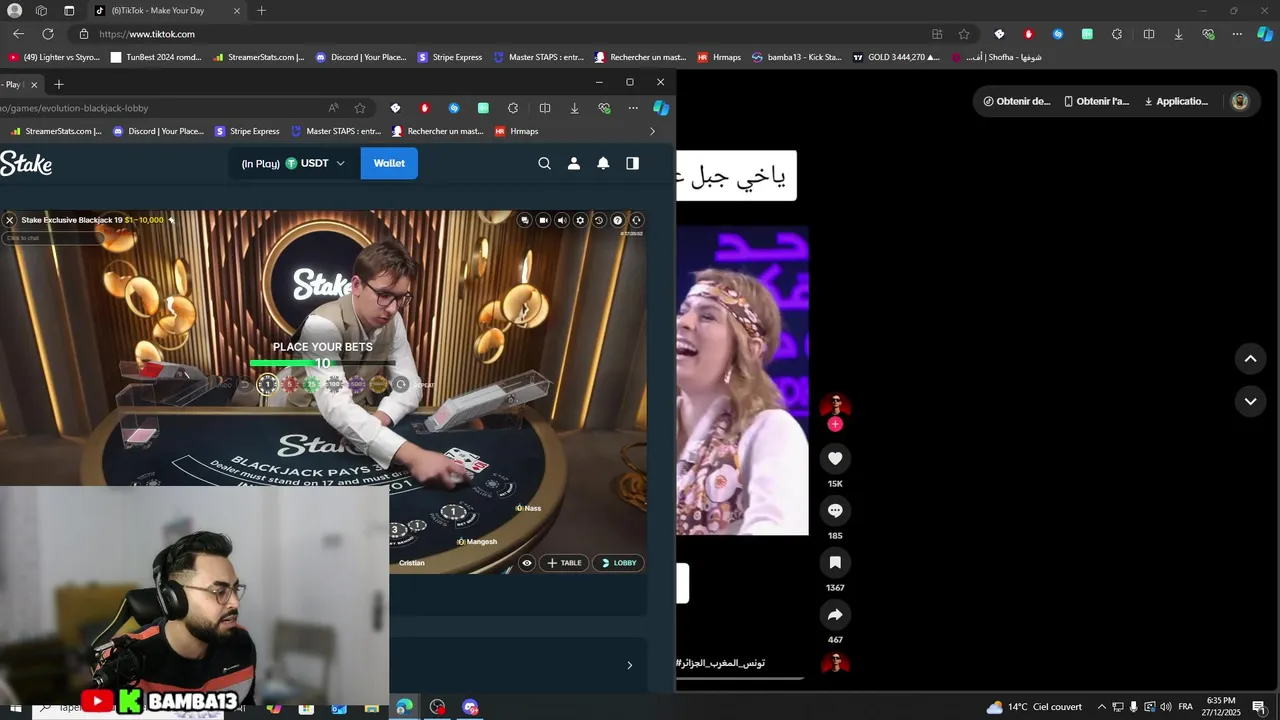
Task: Open Stake notifications bell
Action: (603, 163)
